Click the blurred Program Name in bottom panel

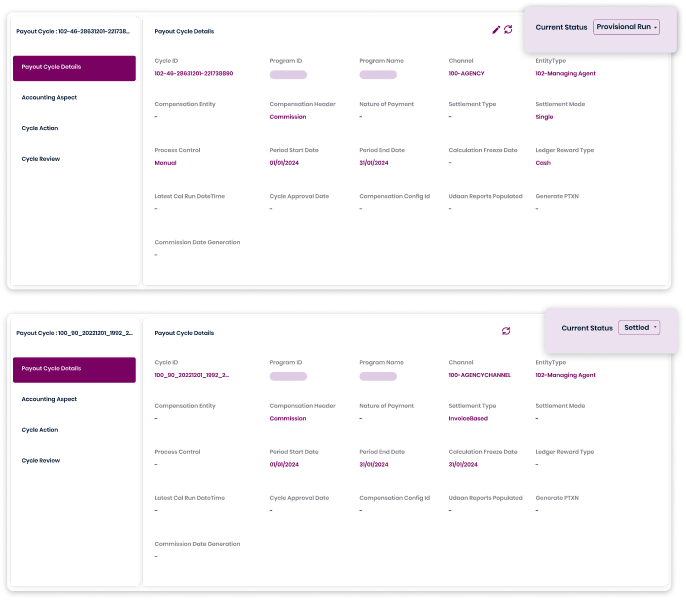pyautogui.click(x=378, y=376)
